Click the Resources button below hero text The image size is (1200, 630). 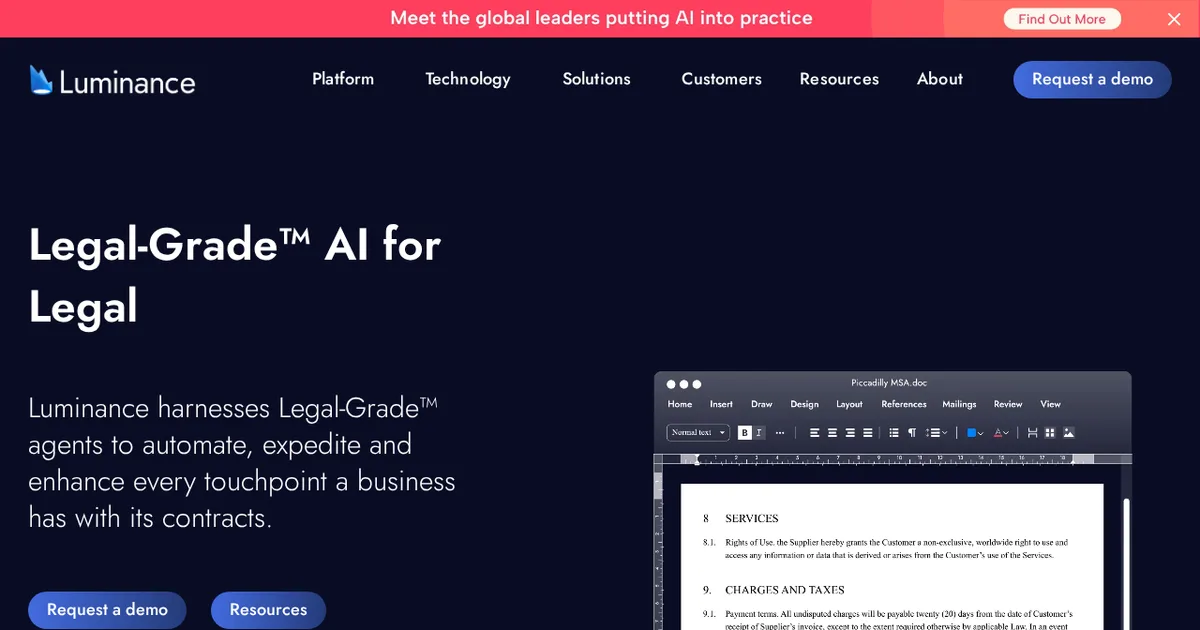click(268, 610)
